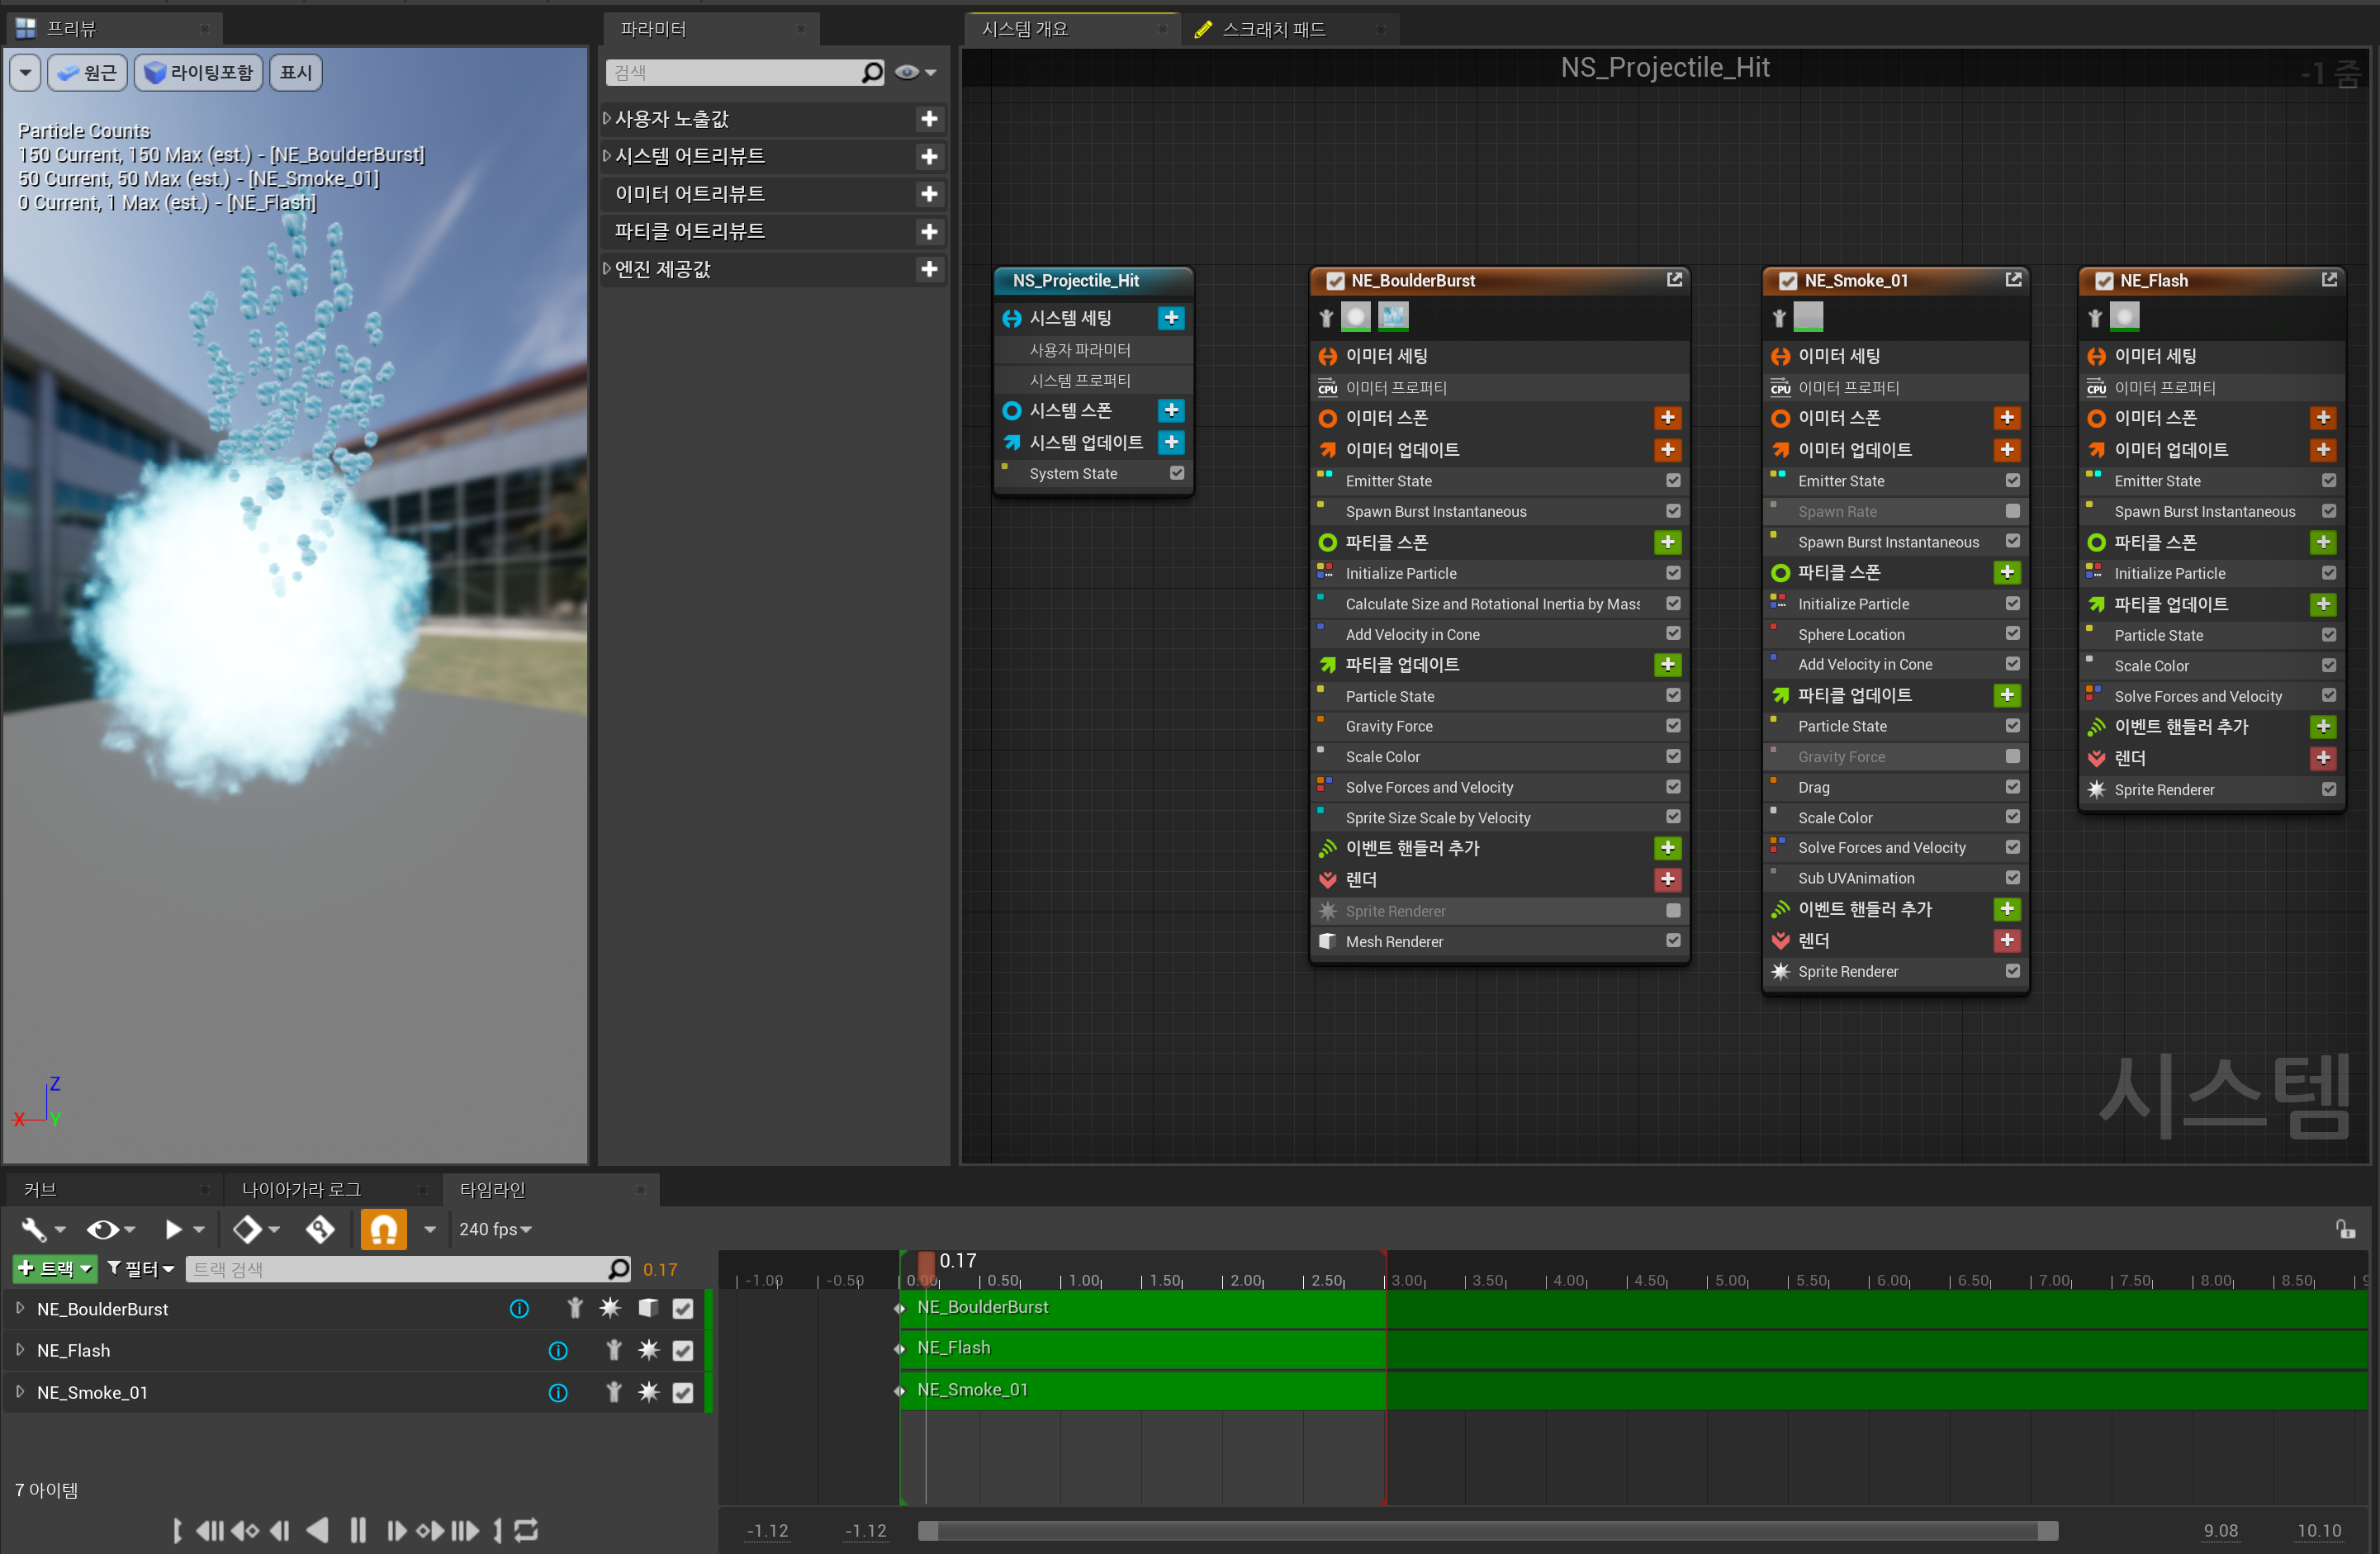Click the loop playback icon
This screenshot has width=2380, height=1554.
coord(527,1530)
